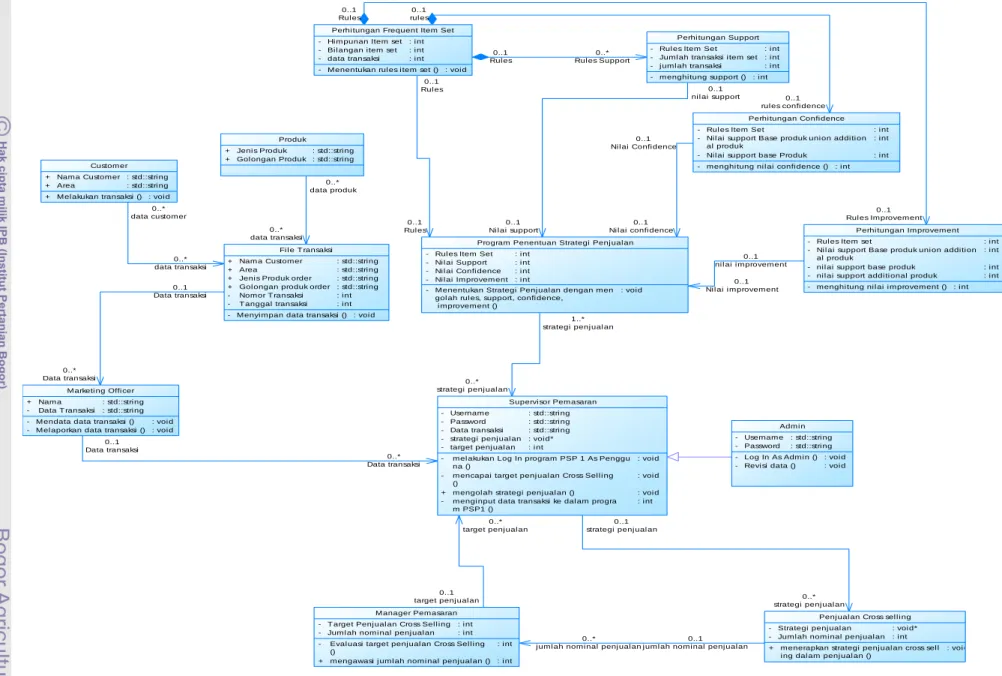Image resolution: width=1002 pixels, height=676 pixels.
Task: Select the Nilai support base Produk attribute in Perhitungan Confidence
Action: [757, 155]
